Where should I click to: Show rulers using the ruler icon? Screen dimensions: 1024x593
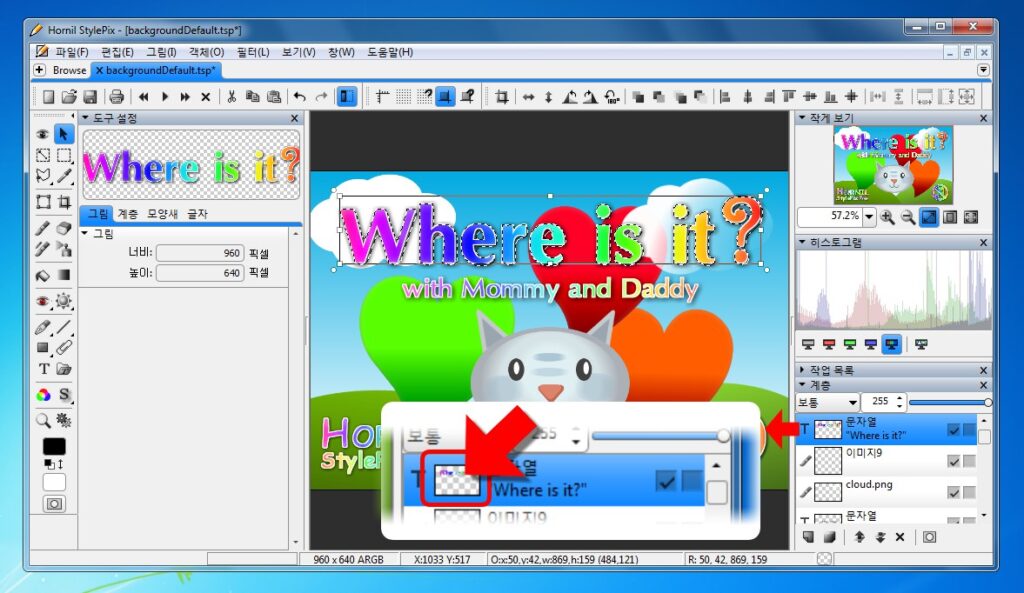pyautogui.click(x=383, y=97)
